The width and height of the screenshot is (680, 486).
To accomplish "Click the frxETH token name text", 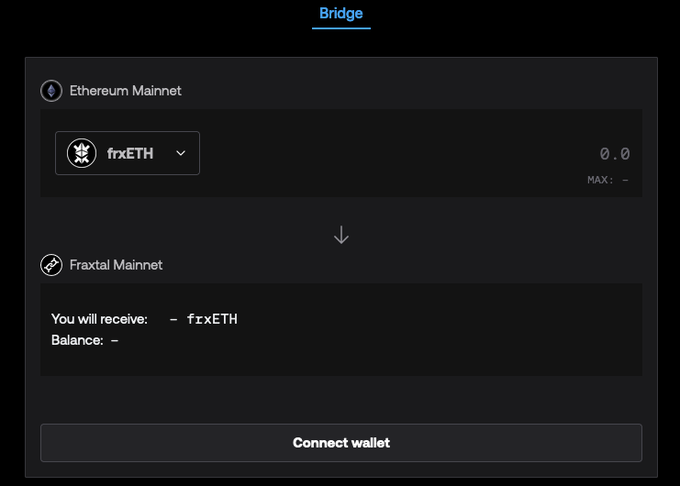I will (130, 153).
